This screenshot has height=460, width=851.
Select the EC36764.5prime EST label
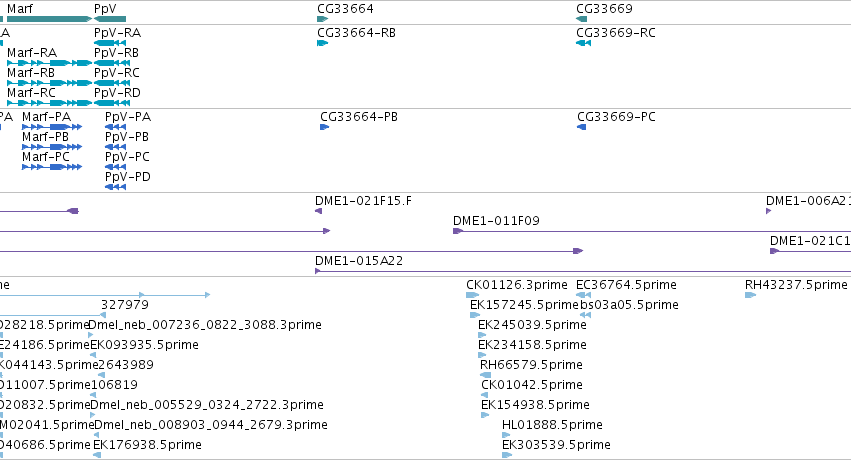coord(626,285)
